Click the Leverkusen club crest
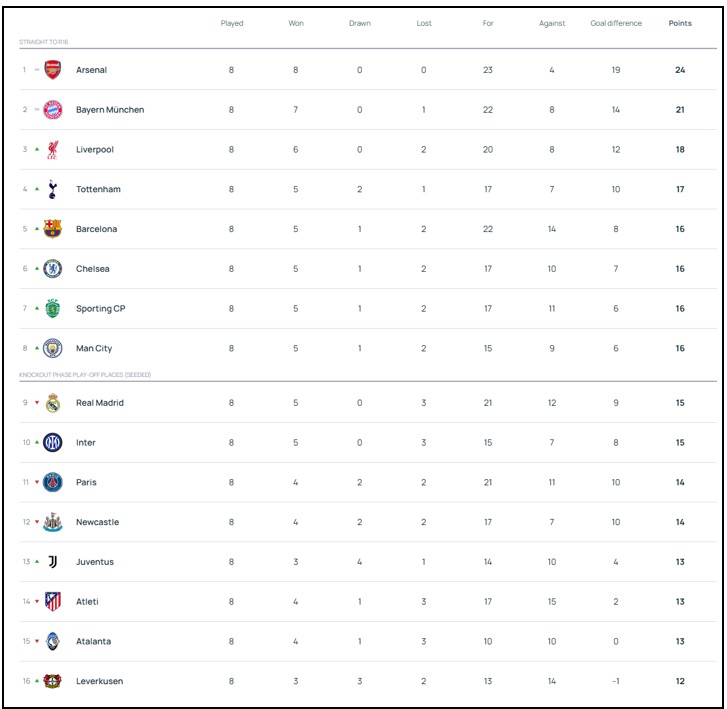 point(53,681)
